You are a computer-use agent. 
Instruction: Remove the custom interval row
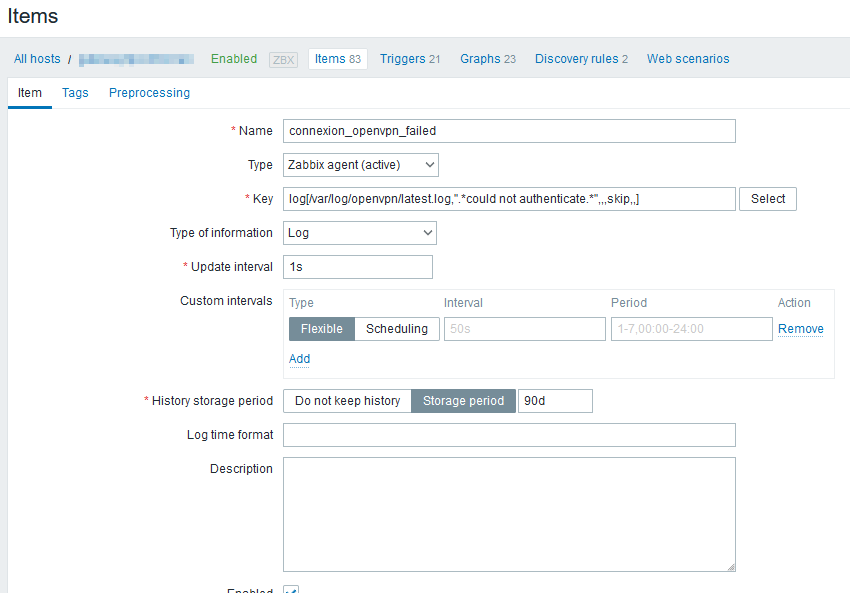tap(800, 329)
